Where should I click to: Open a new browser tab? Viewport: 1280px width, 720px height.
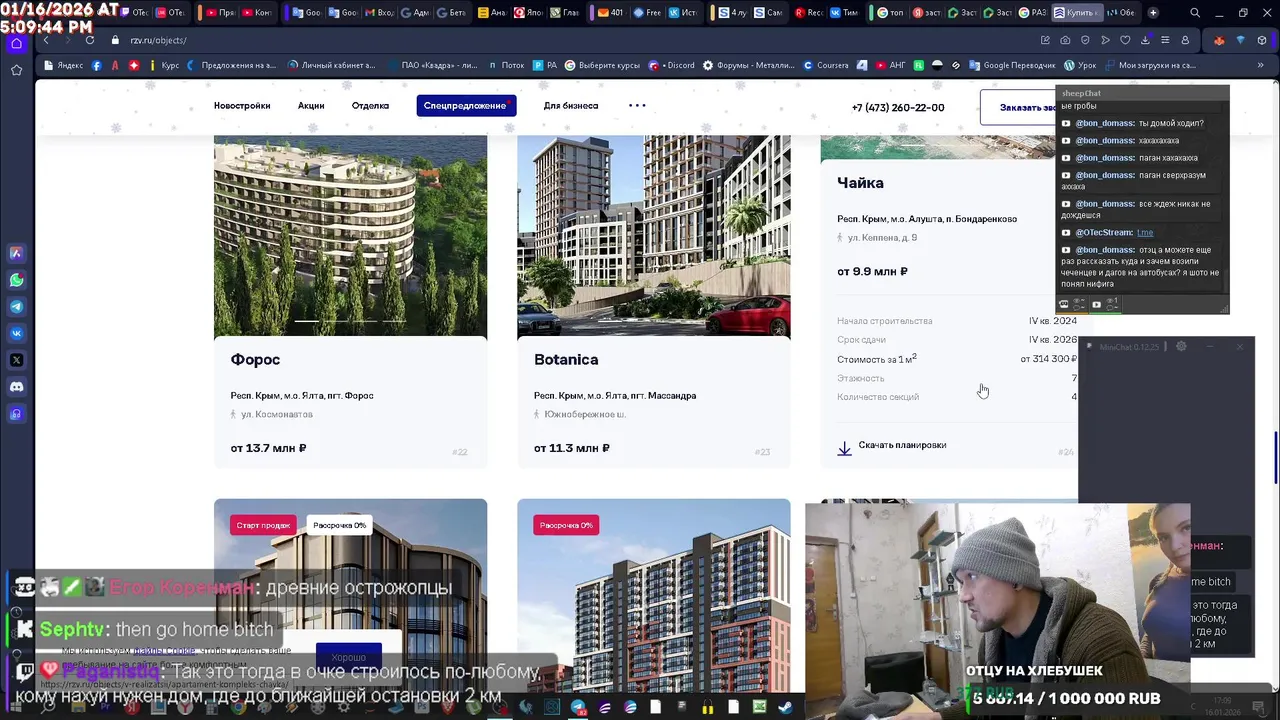(x=1153, y=13)
